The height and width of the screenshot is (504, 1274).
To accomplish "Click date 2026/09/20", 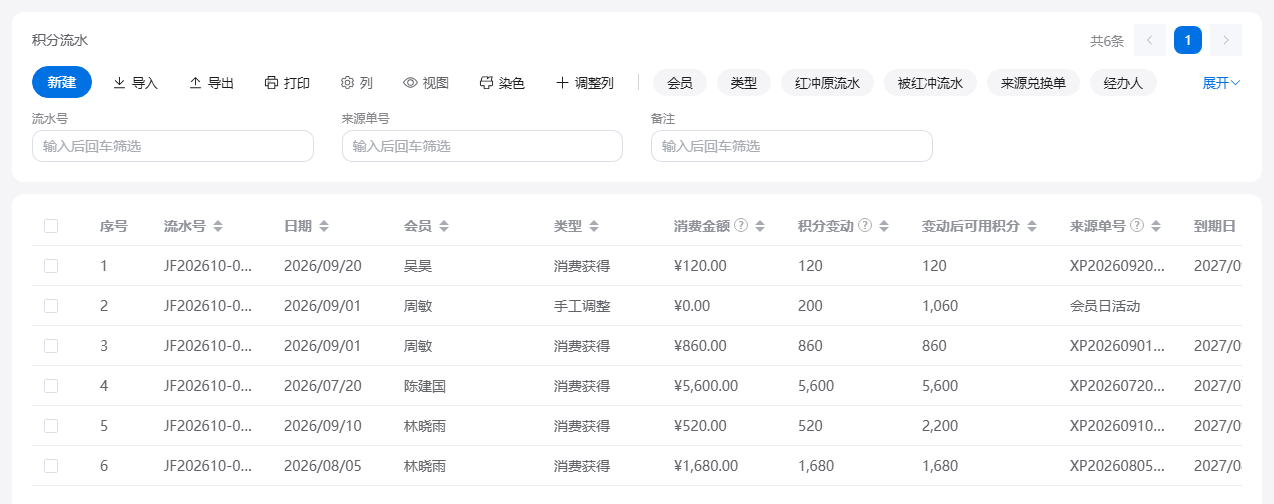I will pos(323,266).
